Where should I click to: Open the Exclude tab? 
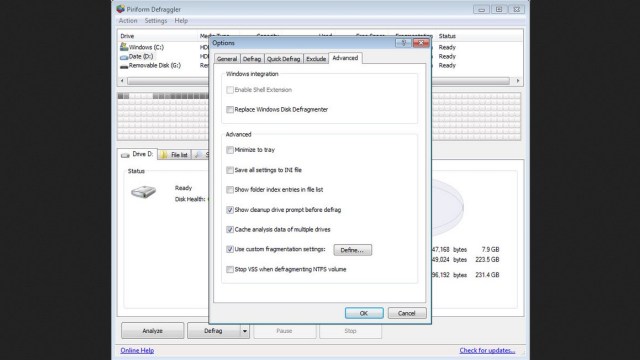tap(316, 59)
